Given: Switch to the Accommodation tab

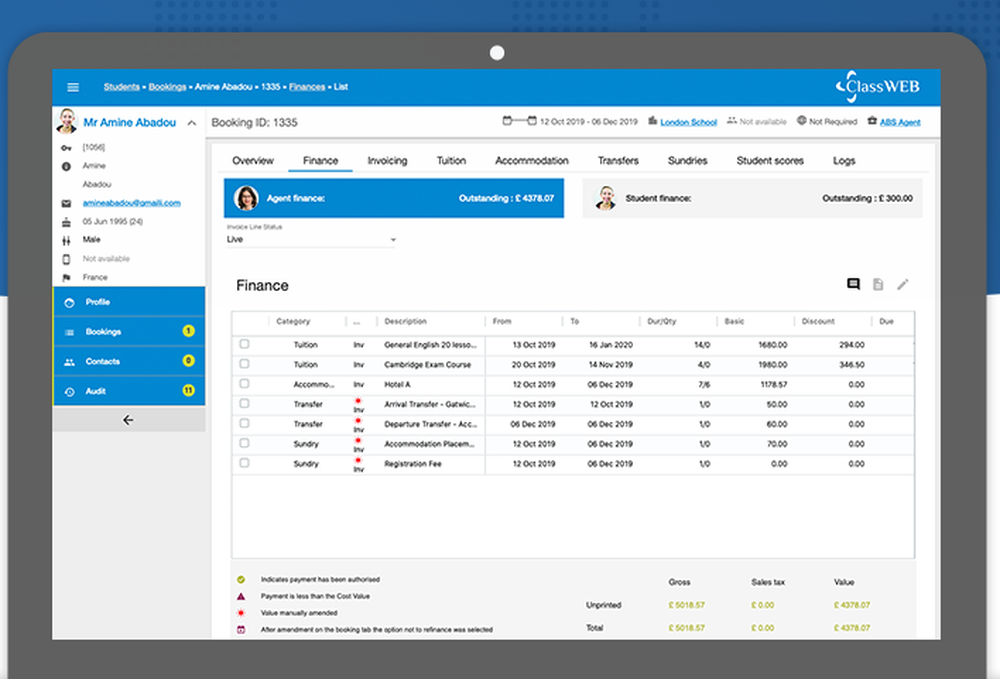Looking at the screenshot, I should coord(531,161).
